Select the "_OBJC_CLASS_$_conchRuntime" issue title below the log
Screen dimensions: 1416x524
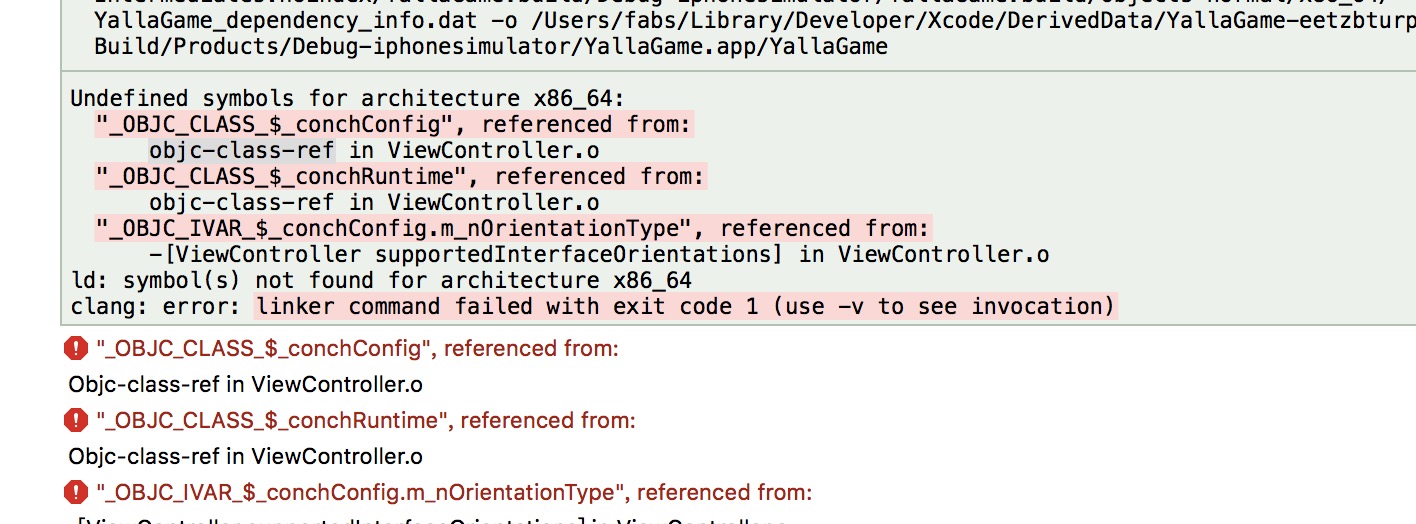(x=365, y=421)
